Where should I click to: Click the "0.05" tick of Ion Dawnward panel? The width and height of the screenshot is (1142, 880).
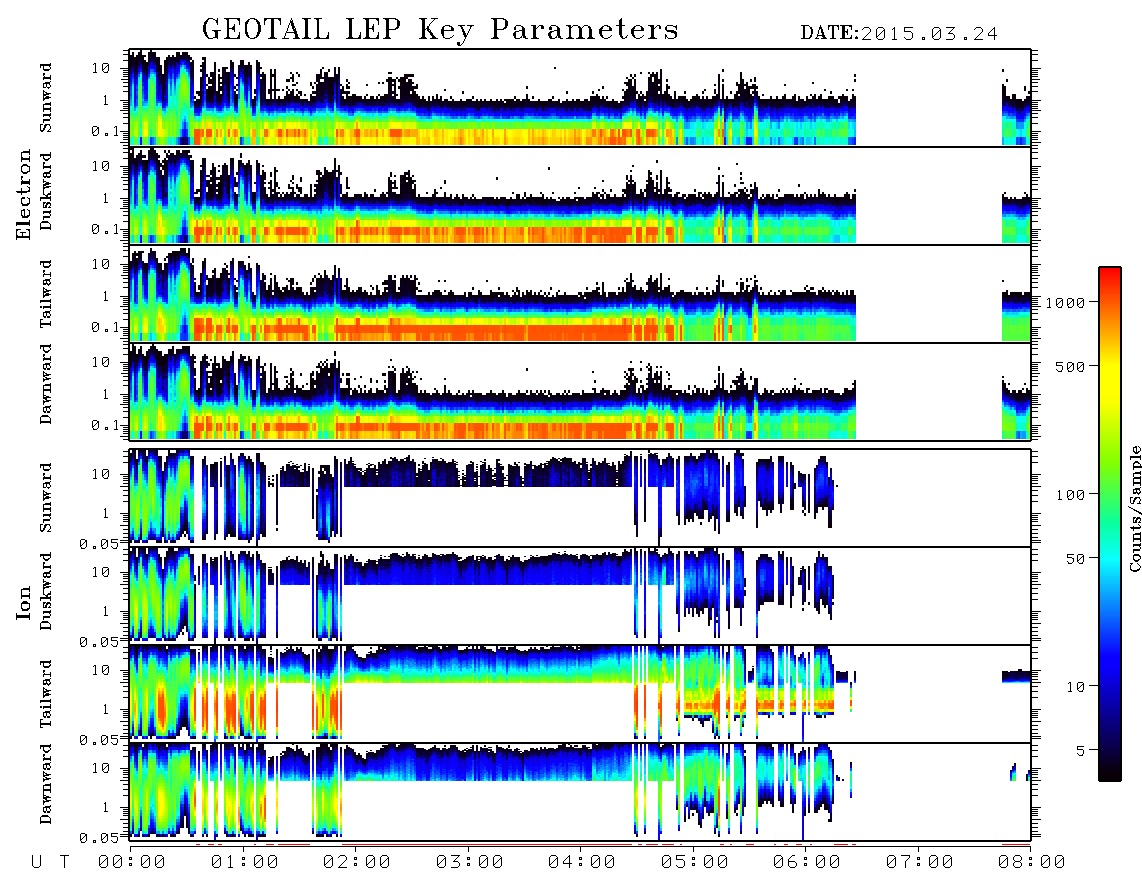click(x=99, y=838)
